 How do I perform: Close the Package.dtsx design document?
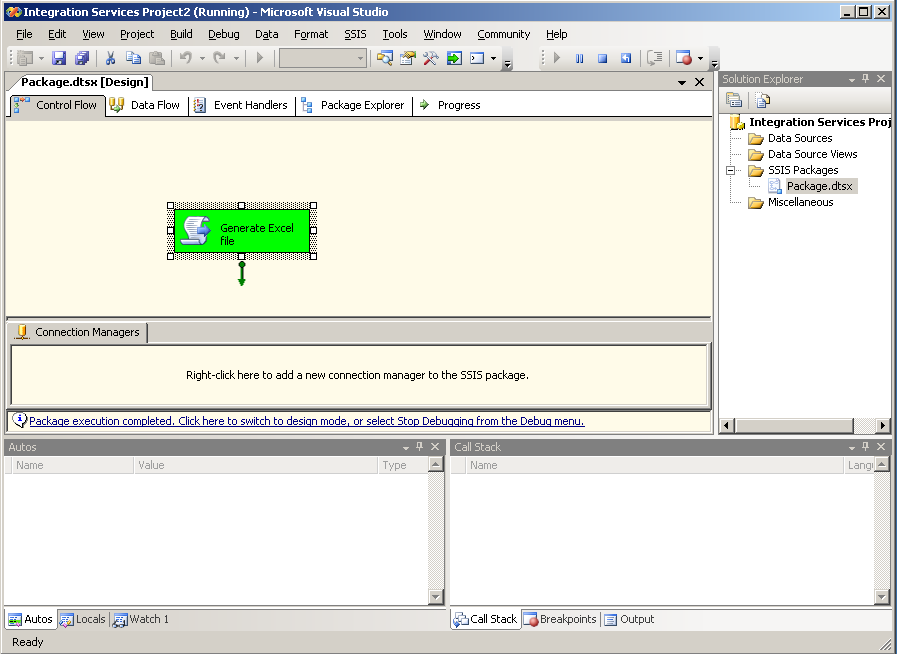[x=699, y=82]
